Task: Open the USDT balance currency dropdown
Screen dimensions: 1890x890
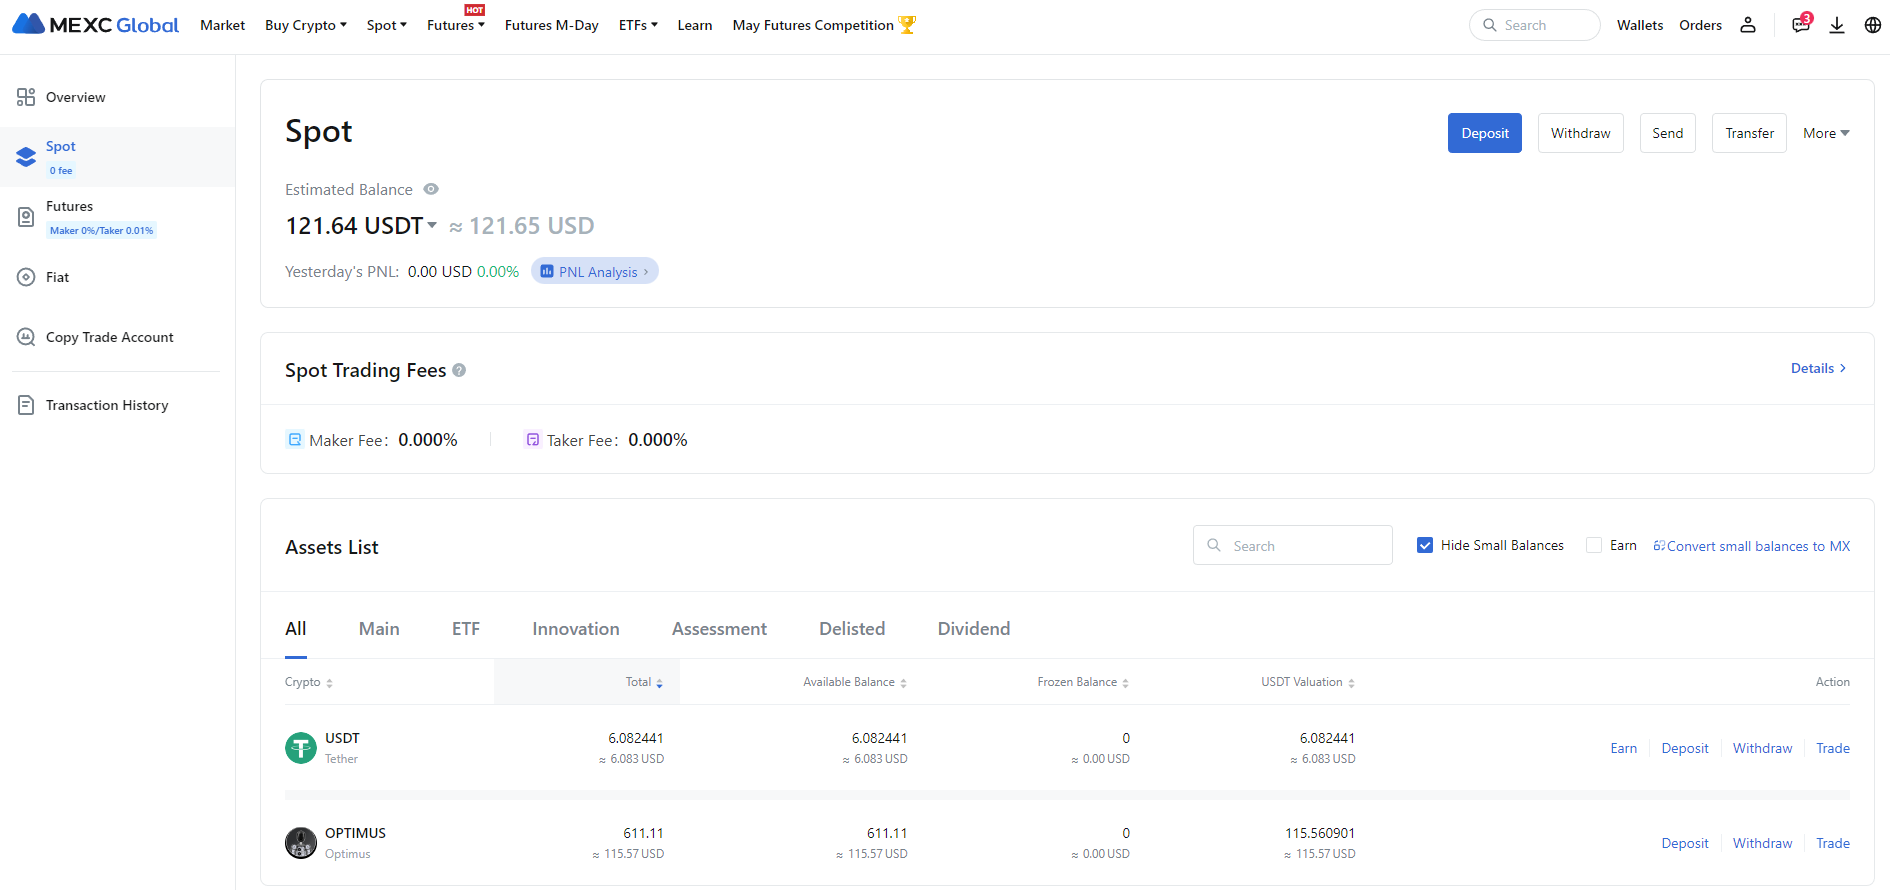Action: (x=432, y=226)
